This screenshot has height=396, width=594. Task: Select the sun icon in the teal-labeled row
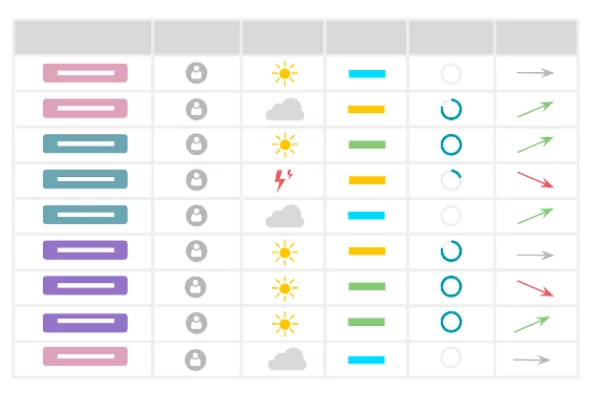284,144
